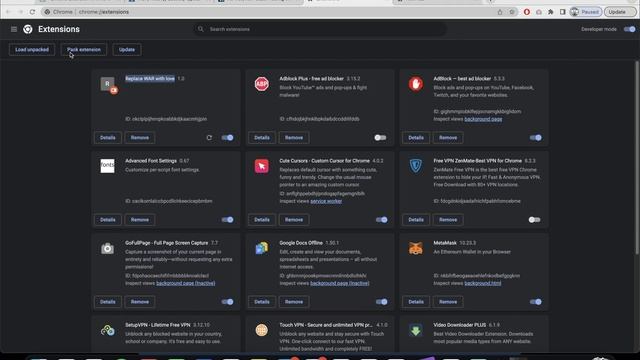The height and width of the screenshot is (360, 640).
Task: Enable Adblock Plus extension
Action: [x=380, y=138]
